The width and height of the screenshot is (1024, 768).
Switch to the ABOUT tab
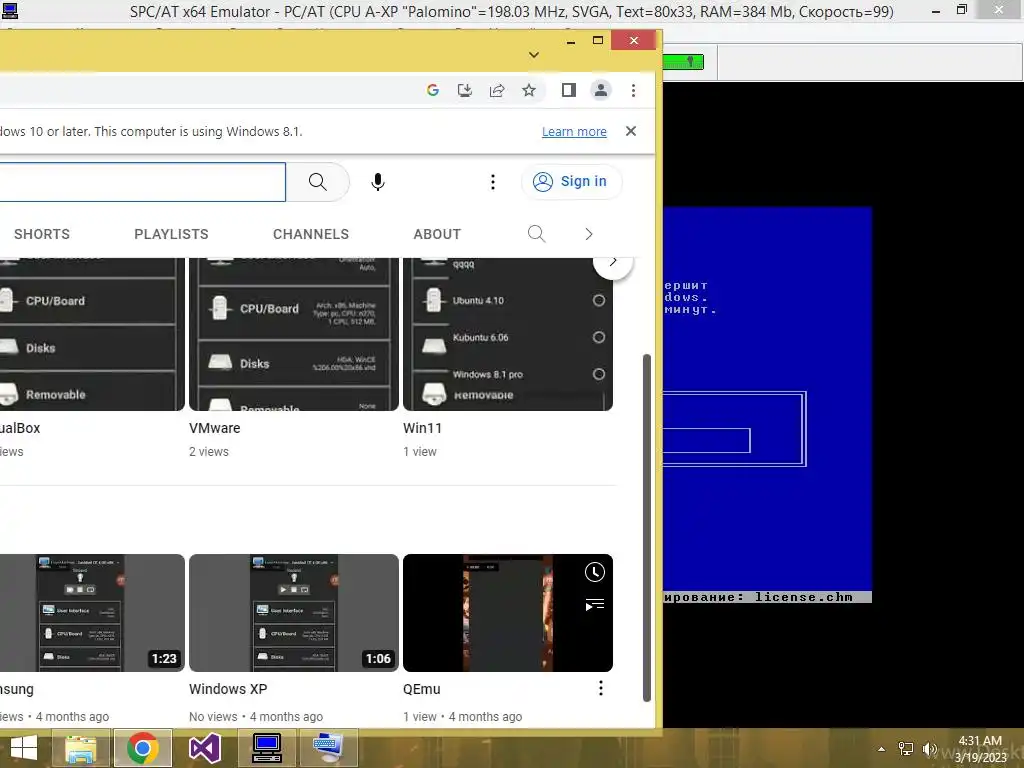pos(437,234)
